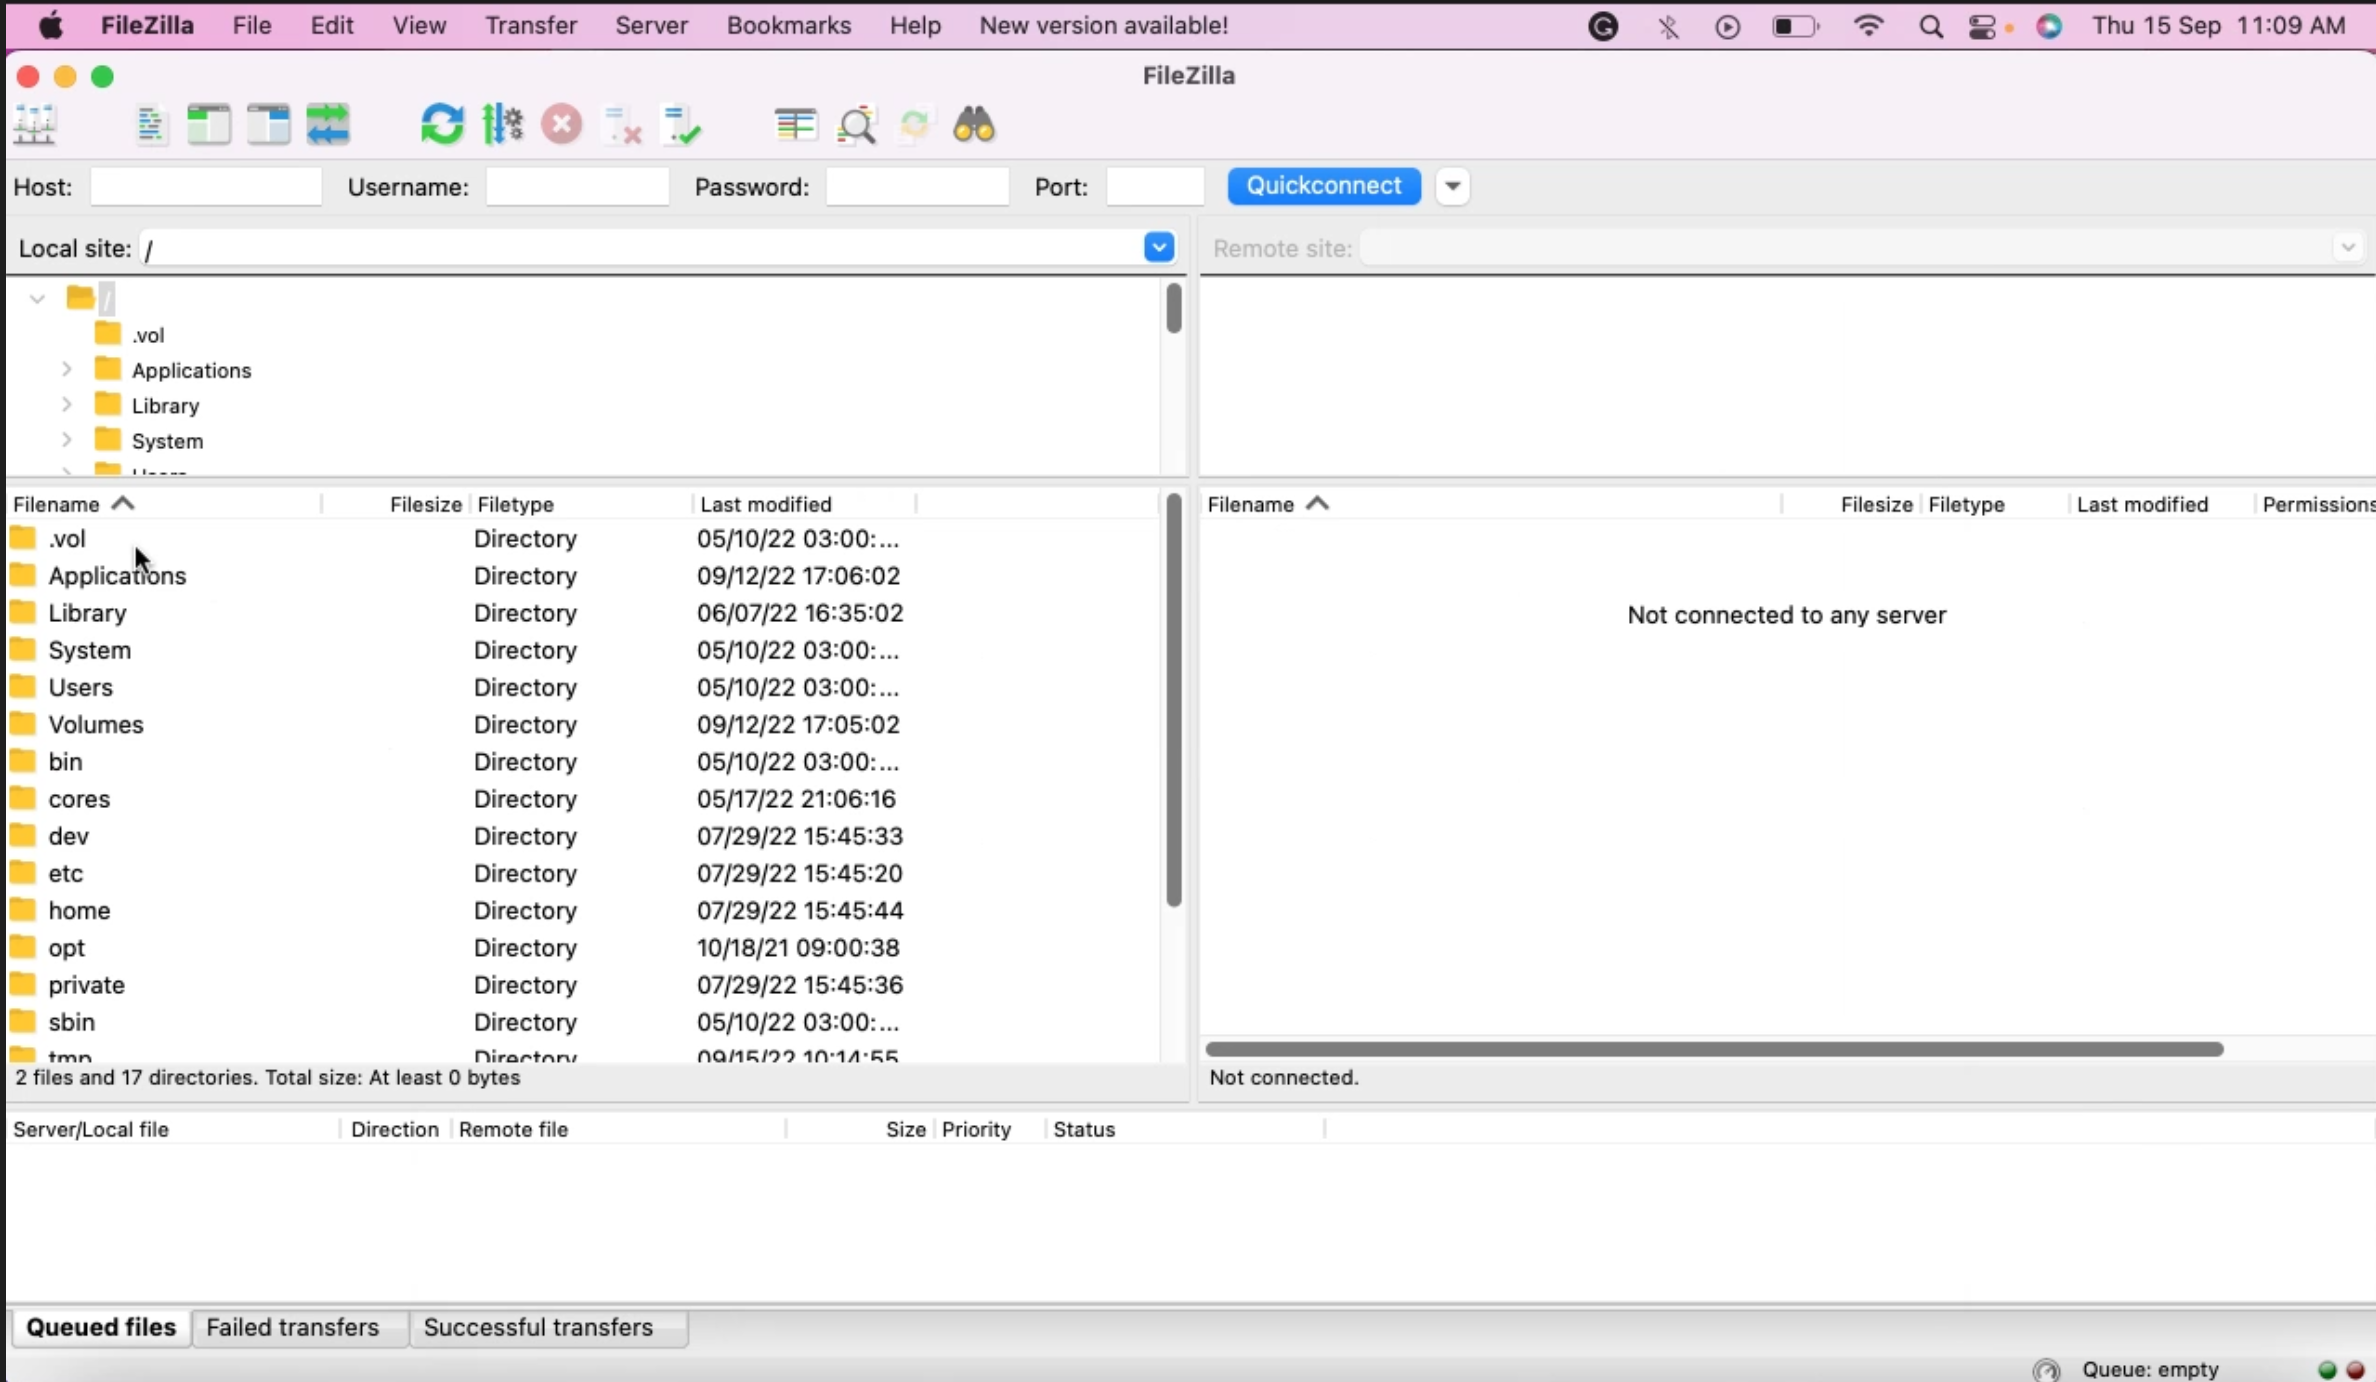
Task: Click battery status menu bar icon
Action: click(1795, 26)
